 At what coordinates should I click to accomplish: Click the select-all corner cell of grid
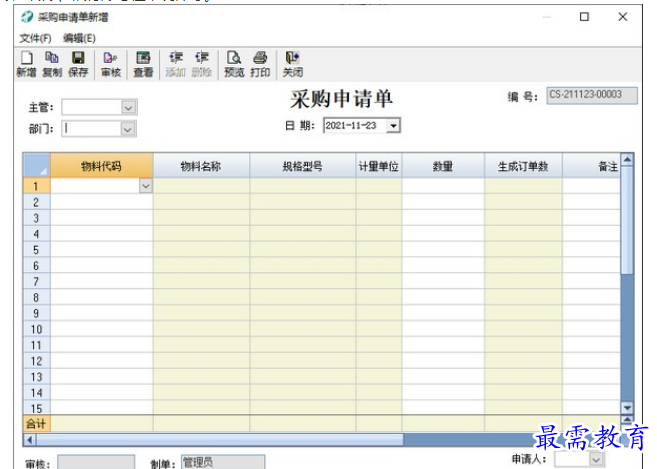pyautogui.click(x=37, y=166)
